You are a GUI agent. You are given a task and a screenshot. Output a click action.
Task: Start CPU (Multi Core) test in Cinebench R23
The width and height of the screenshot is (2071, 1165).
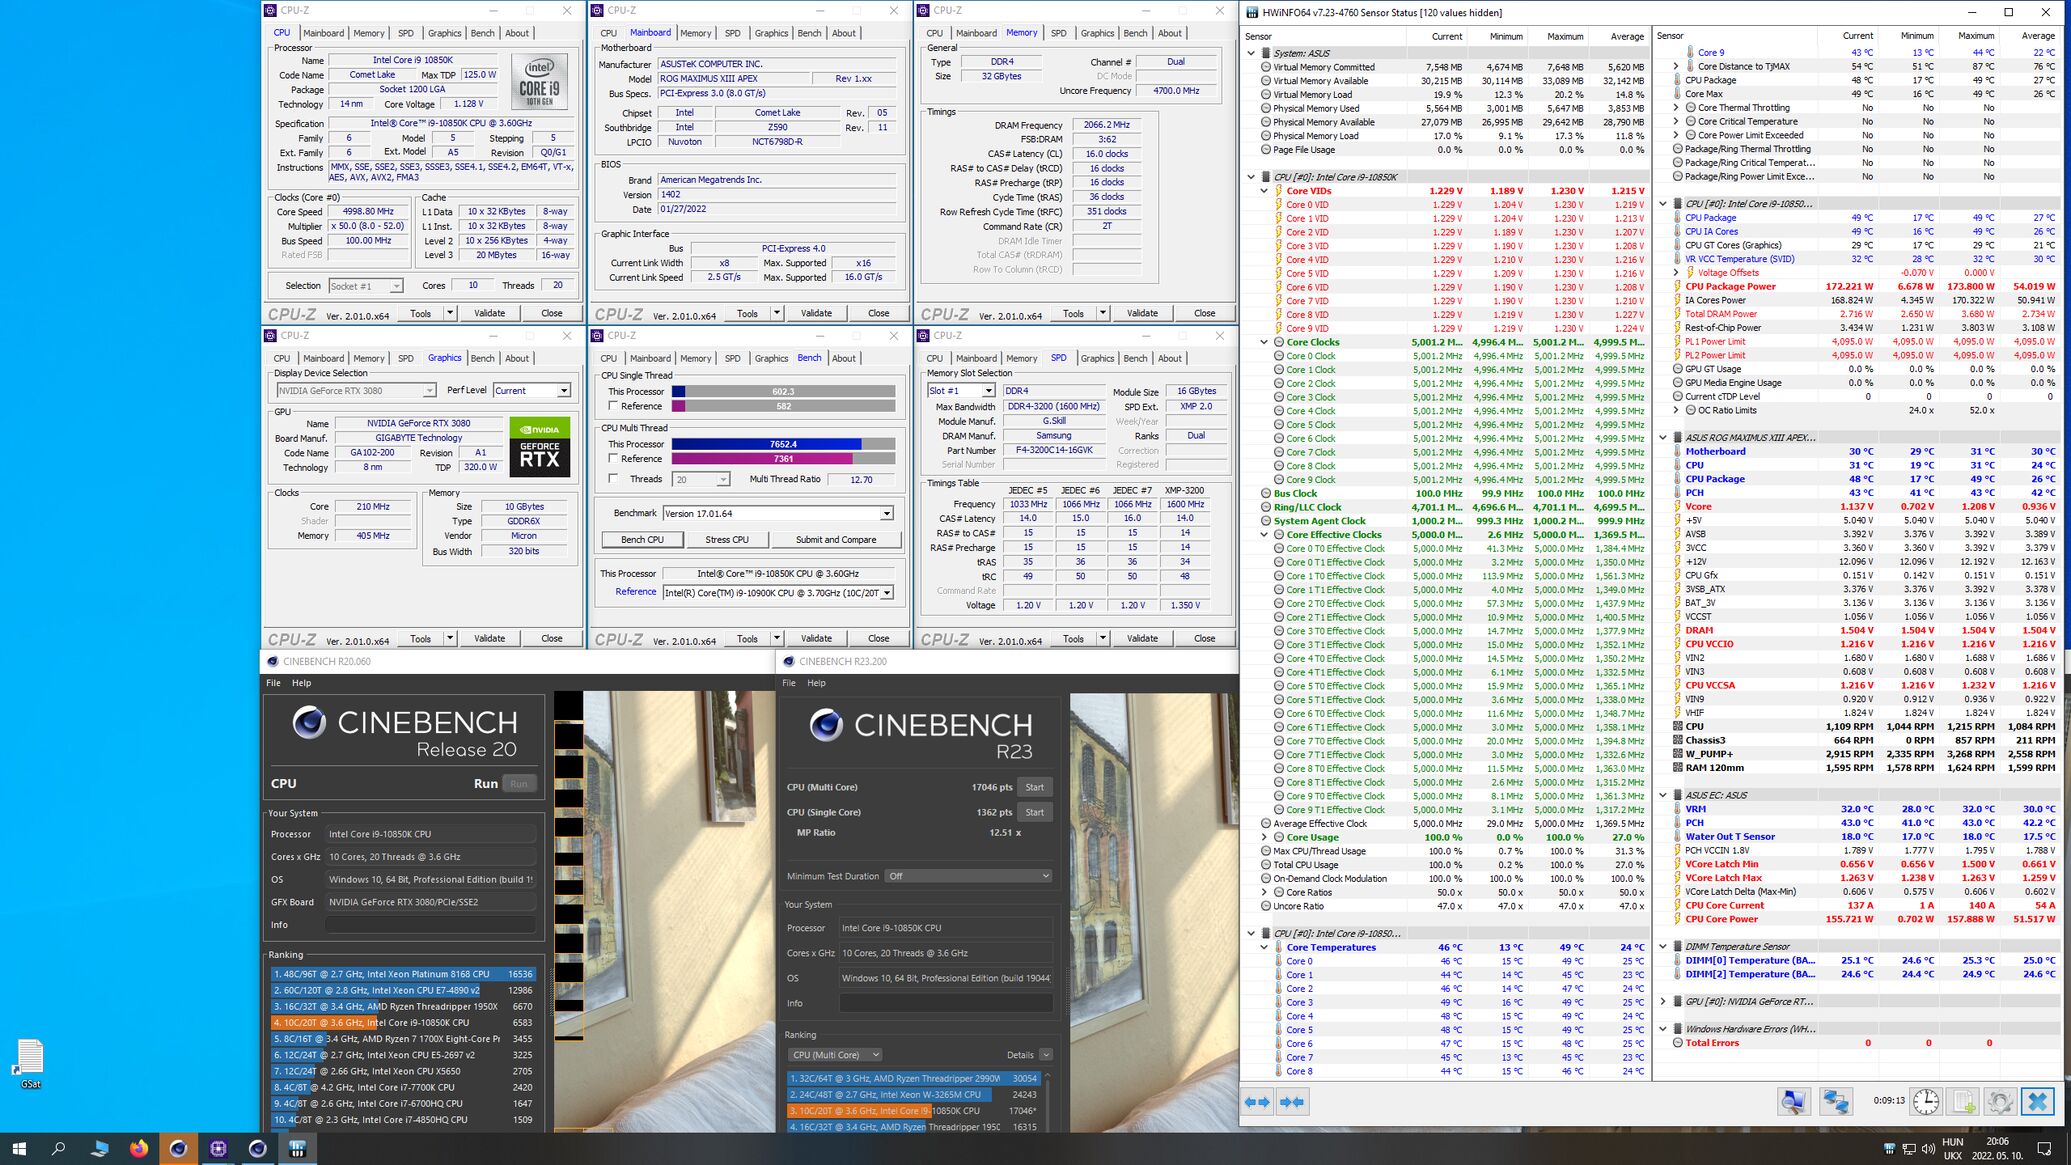click(x=1034, y=787)
